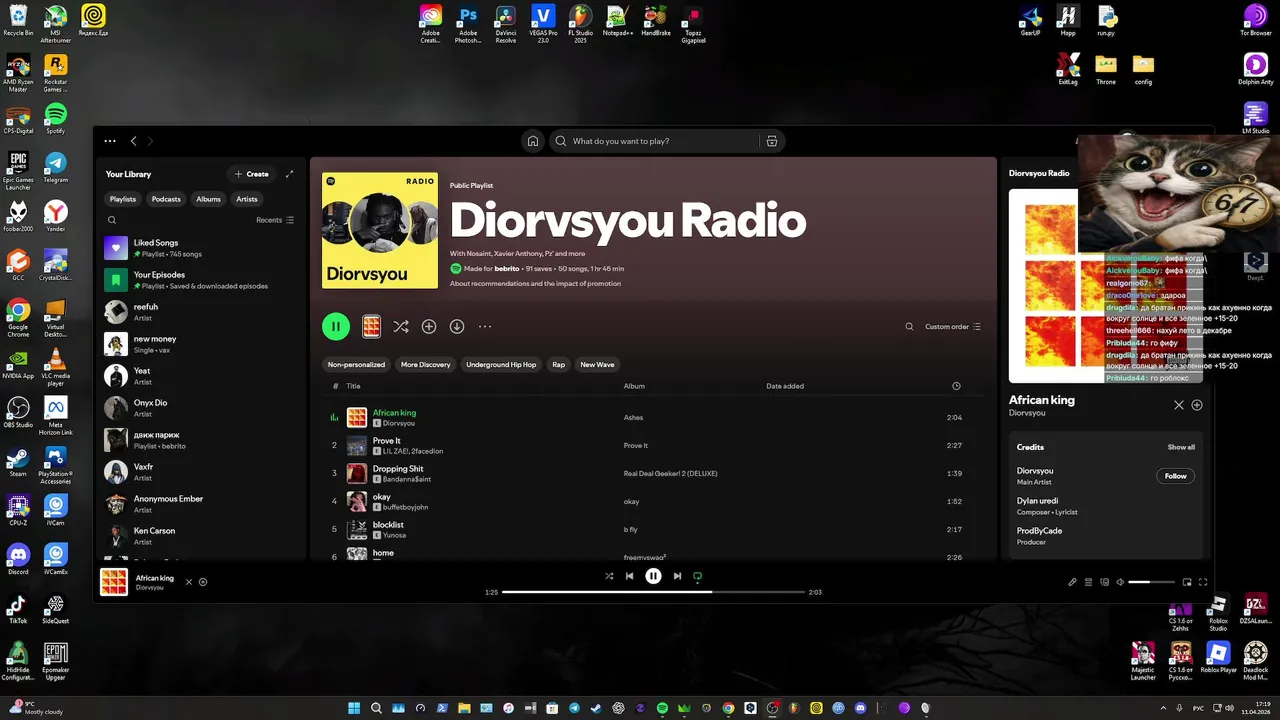Follow Diorvsyou in Credits
Image resolution: width=1280 pixels, height=720 pixels.
click(x=1176, y=476)
